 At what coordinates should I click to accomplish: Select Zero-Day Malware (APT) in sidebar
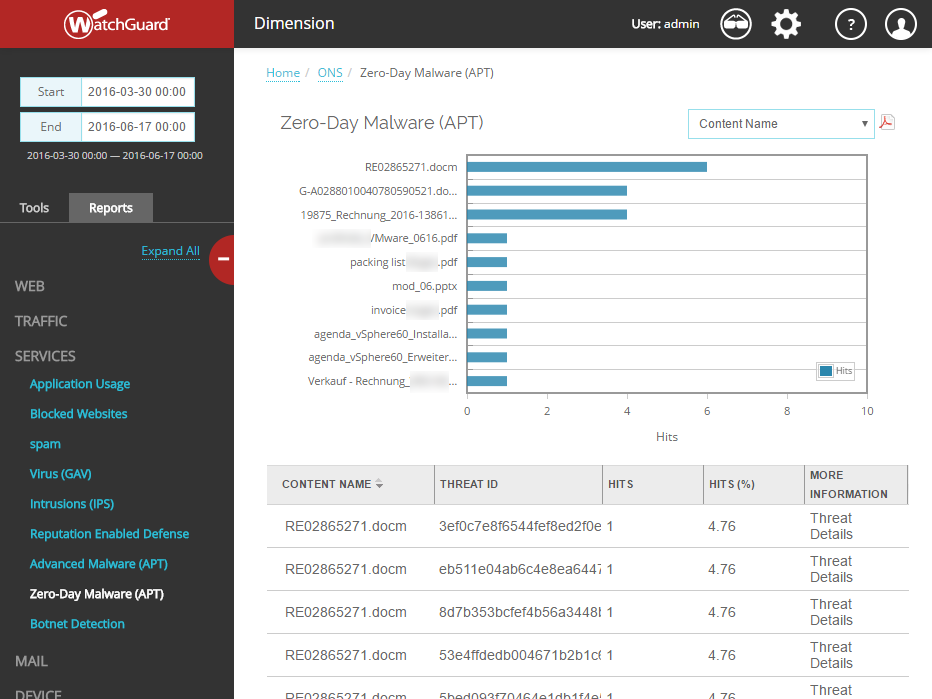97,594
